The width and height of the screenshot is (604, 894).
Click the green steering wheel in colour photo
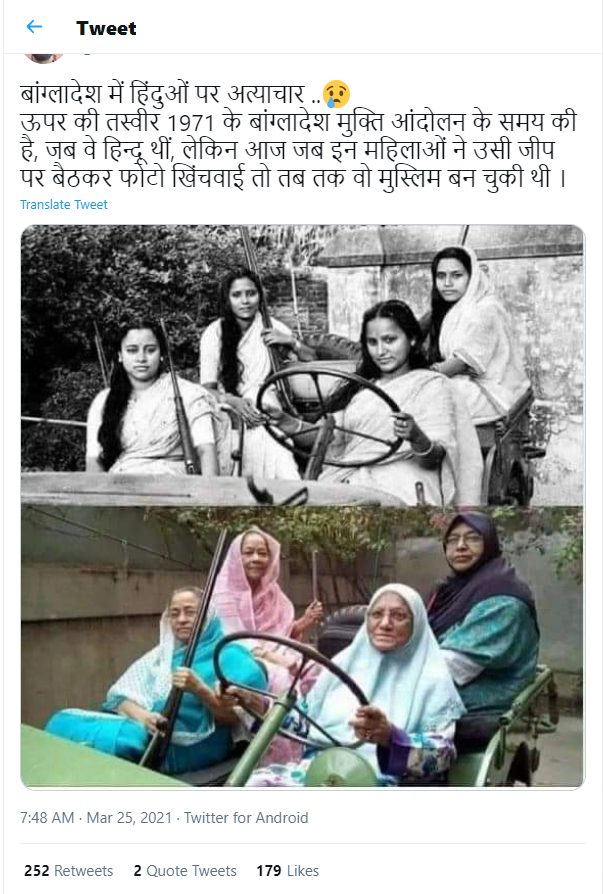pyautogui.click(x=291, y=690)
